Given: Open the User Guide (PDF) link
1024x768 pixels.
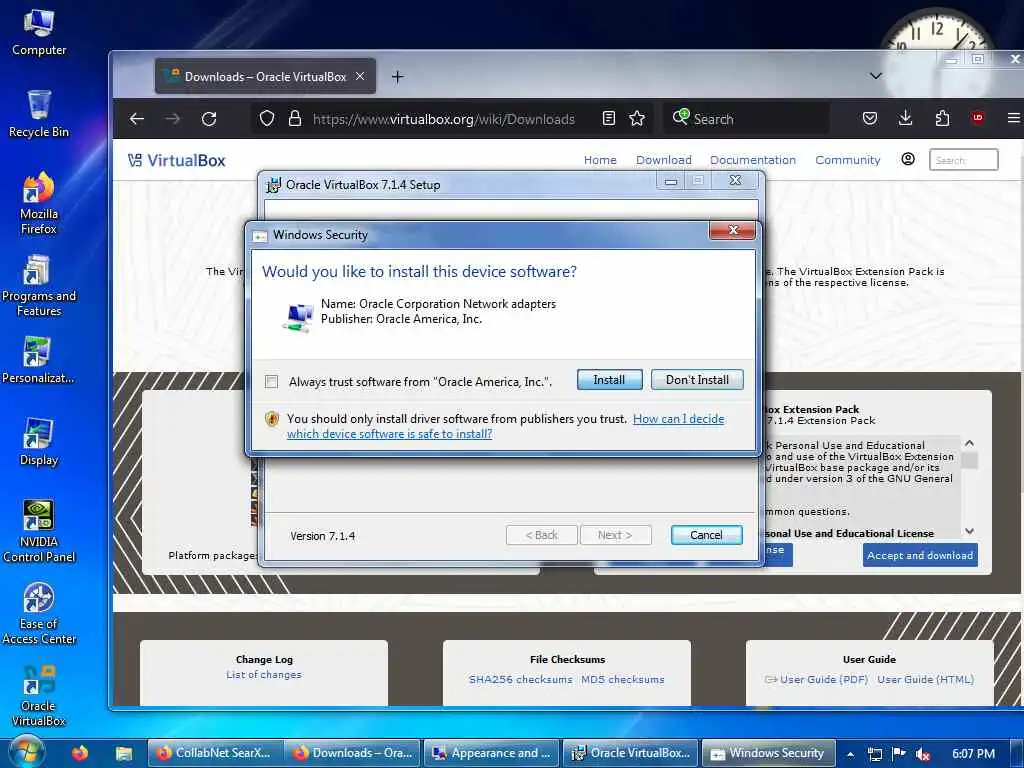Looking at the screenshot, I should [x=824, y=680].
